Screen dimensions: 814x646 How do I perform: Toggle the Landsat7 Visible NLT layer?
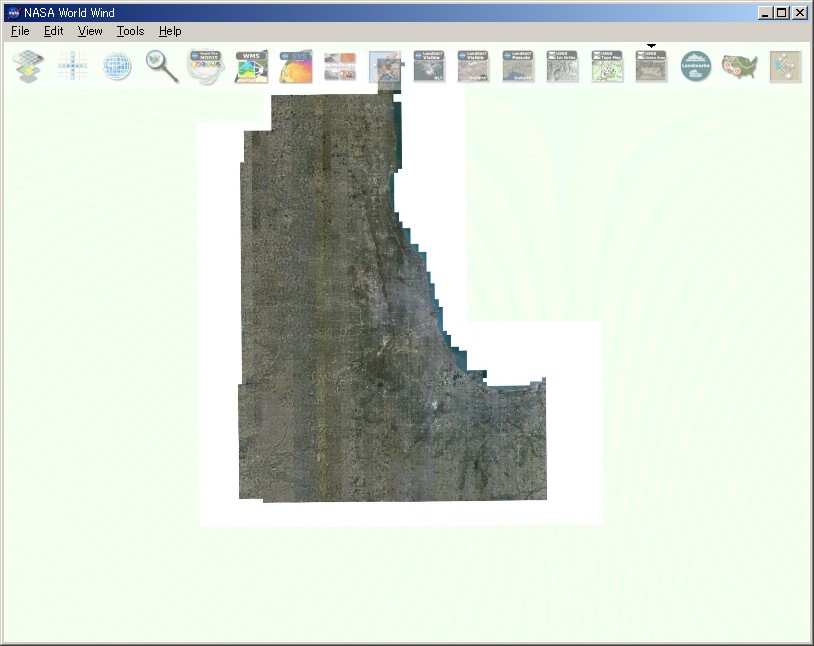[x=428, y=65]
